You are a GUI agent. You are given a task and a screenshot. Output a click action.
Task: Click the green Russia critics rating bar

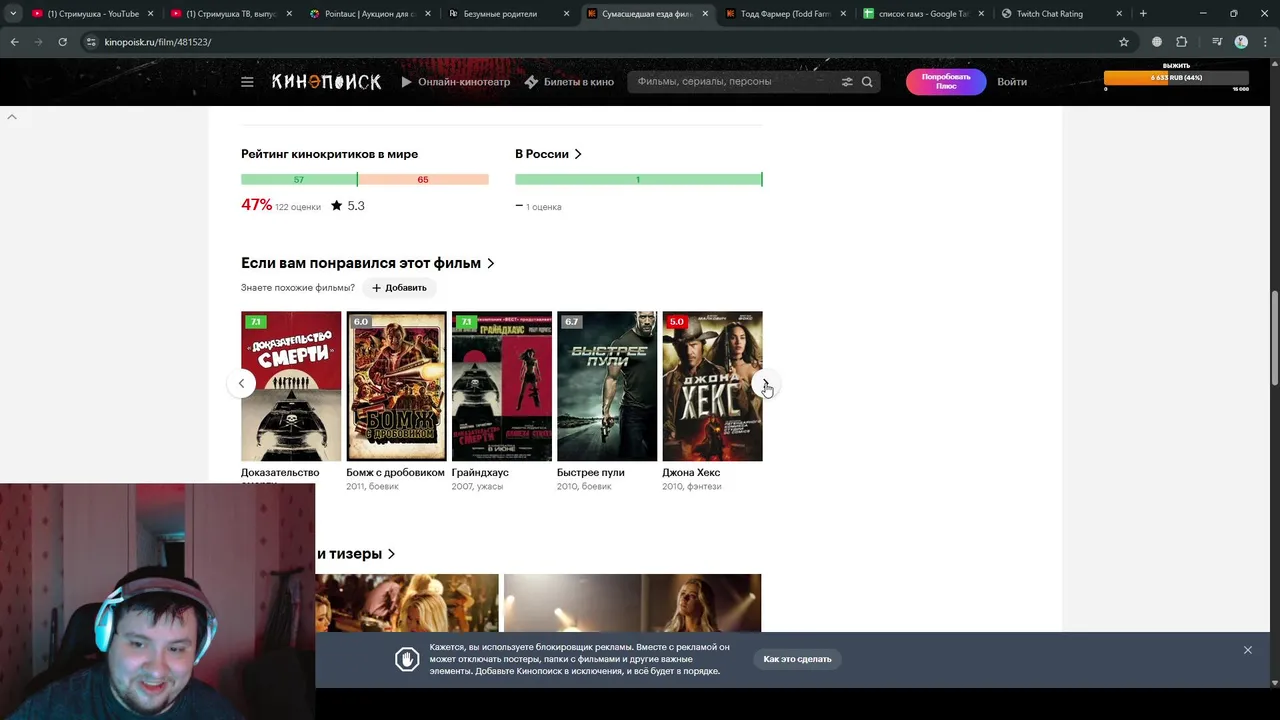(638, 179)
